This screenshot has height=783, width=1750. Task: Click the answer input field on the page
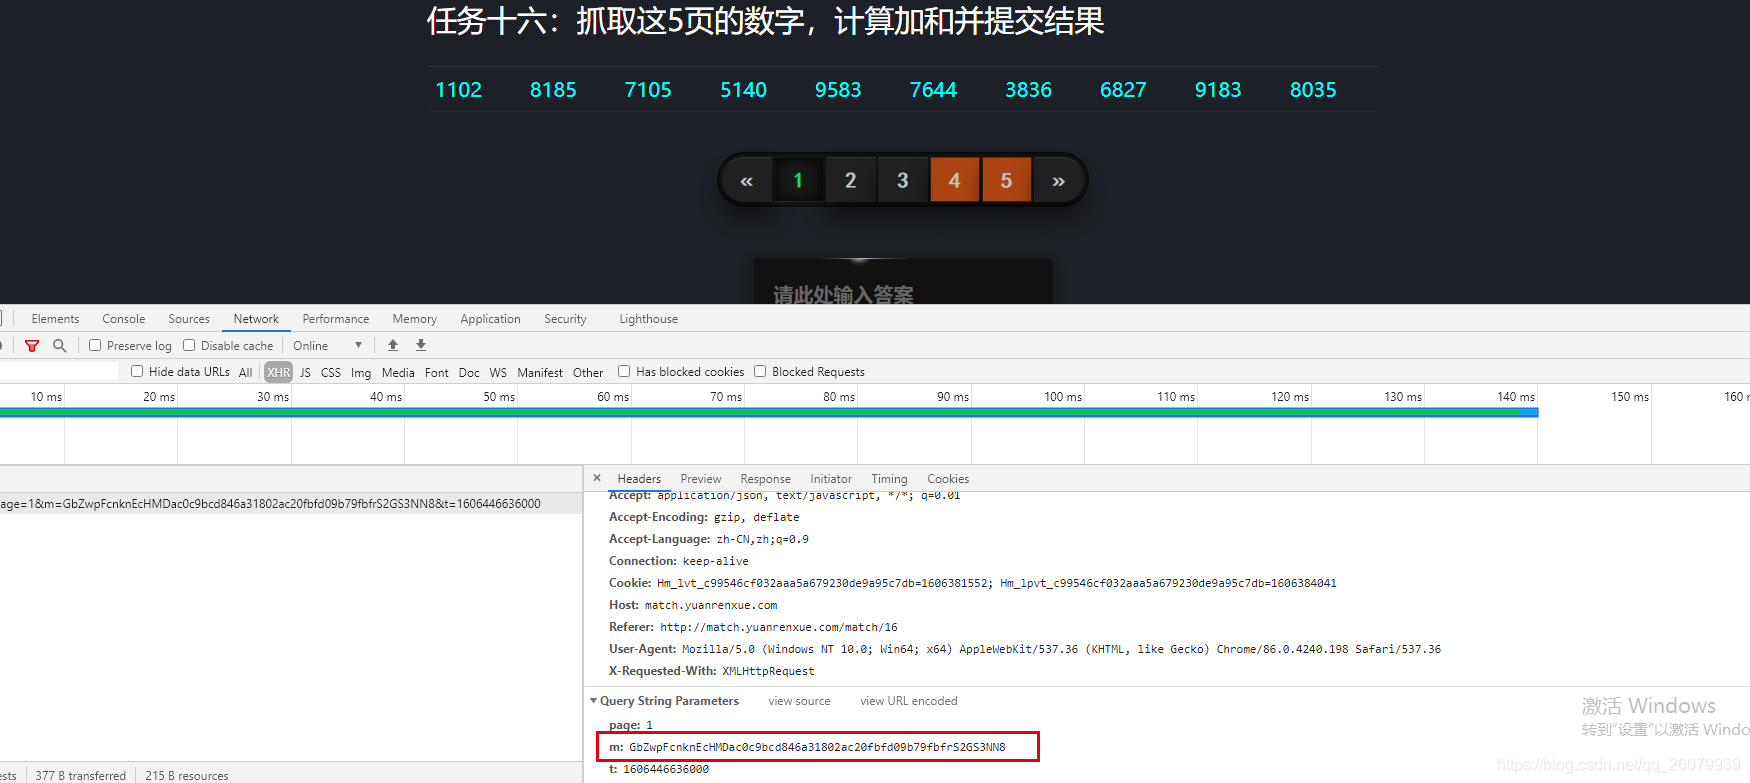click(902, 282)
